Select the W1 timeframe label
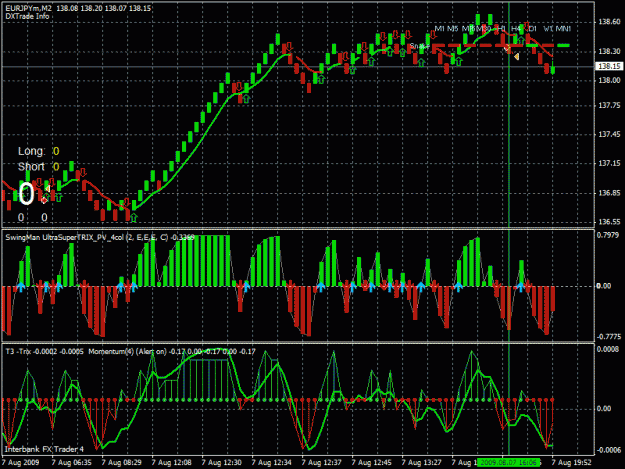The image size is (625, 469). coord(548,29)
